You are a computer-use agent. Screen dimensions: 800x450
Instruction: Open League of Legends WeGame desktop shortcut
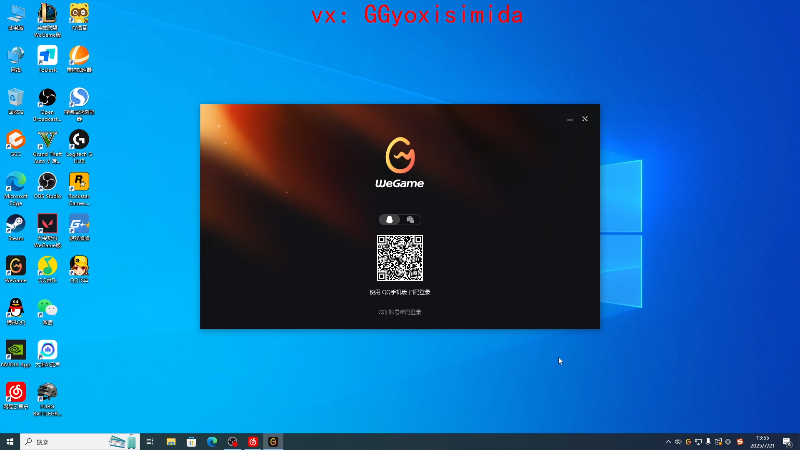tap(47, 20)
